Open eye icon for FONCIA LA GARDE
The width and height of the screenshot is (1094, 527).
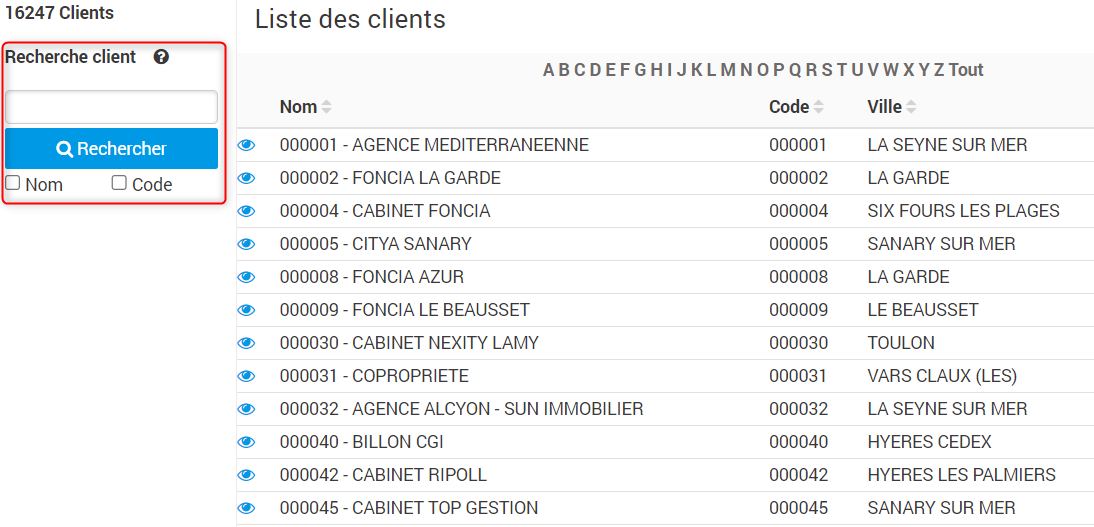[246, 178]
